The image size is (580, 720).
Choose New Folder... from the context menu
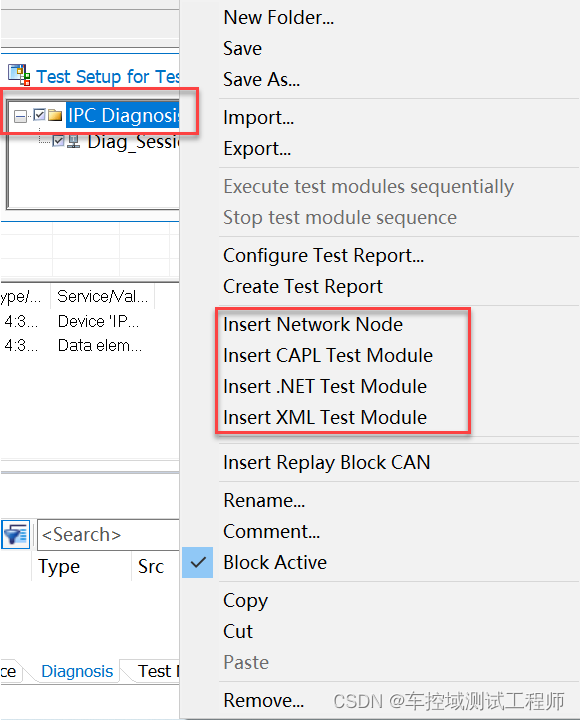[x=278, y=17]
